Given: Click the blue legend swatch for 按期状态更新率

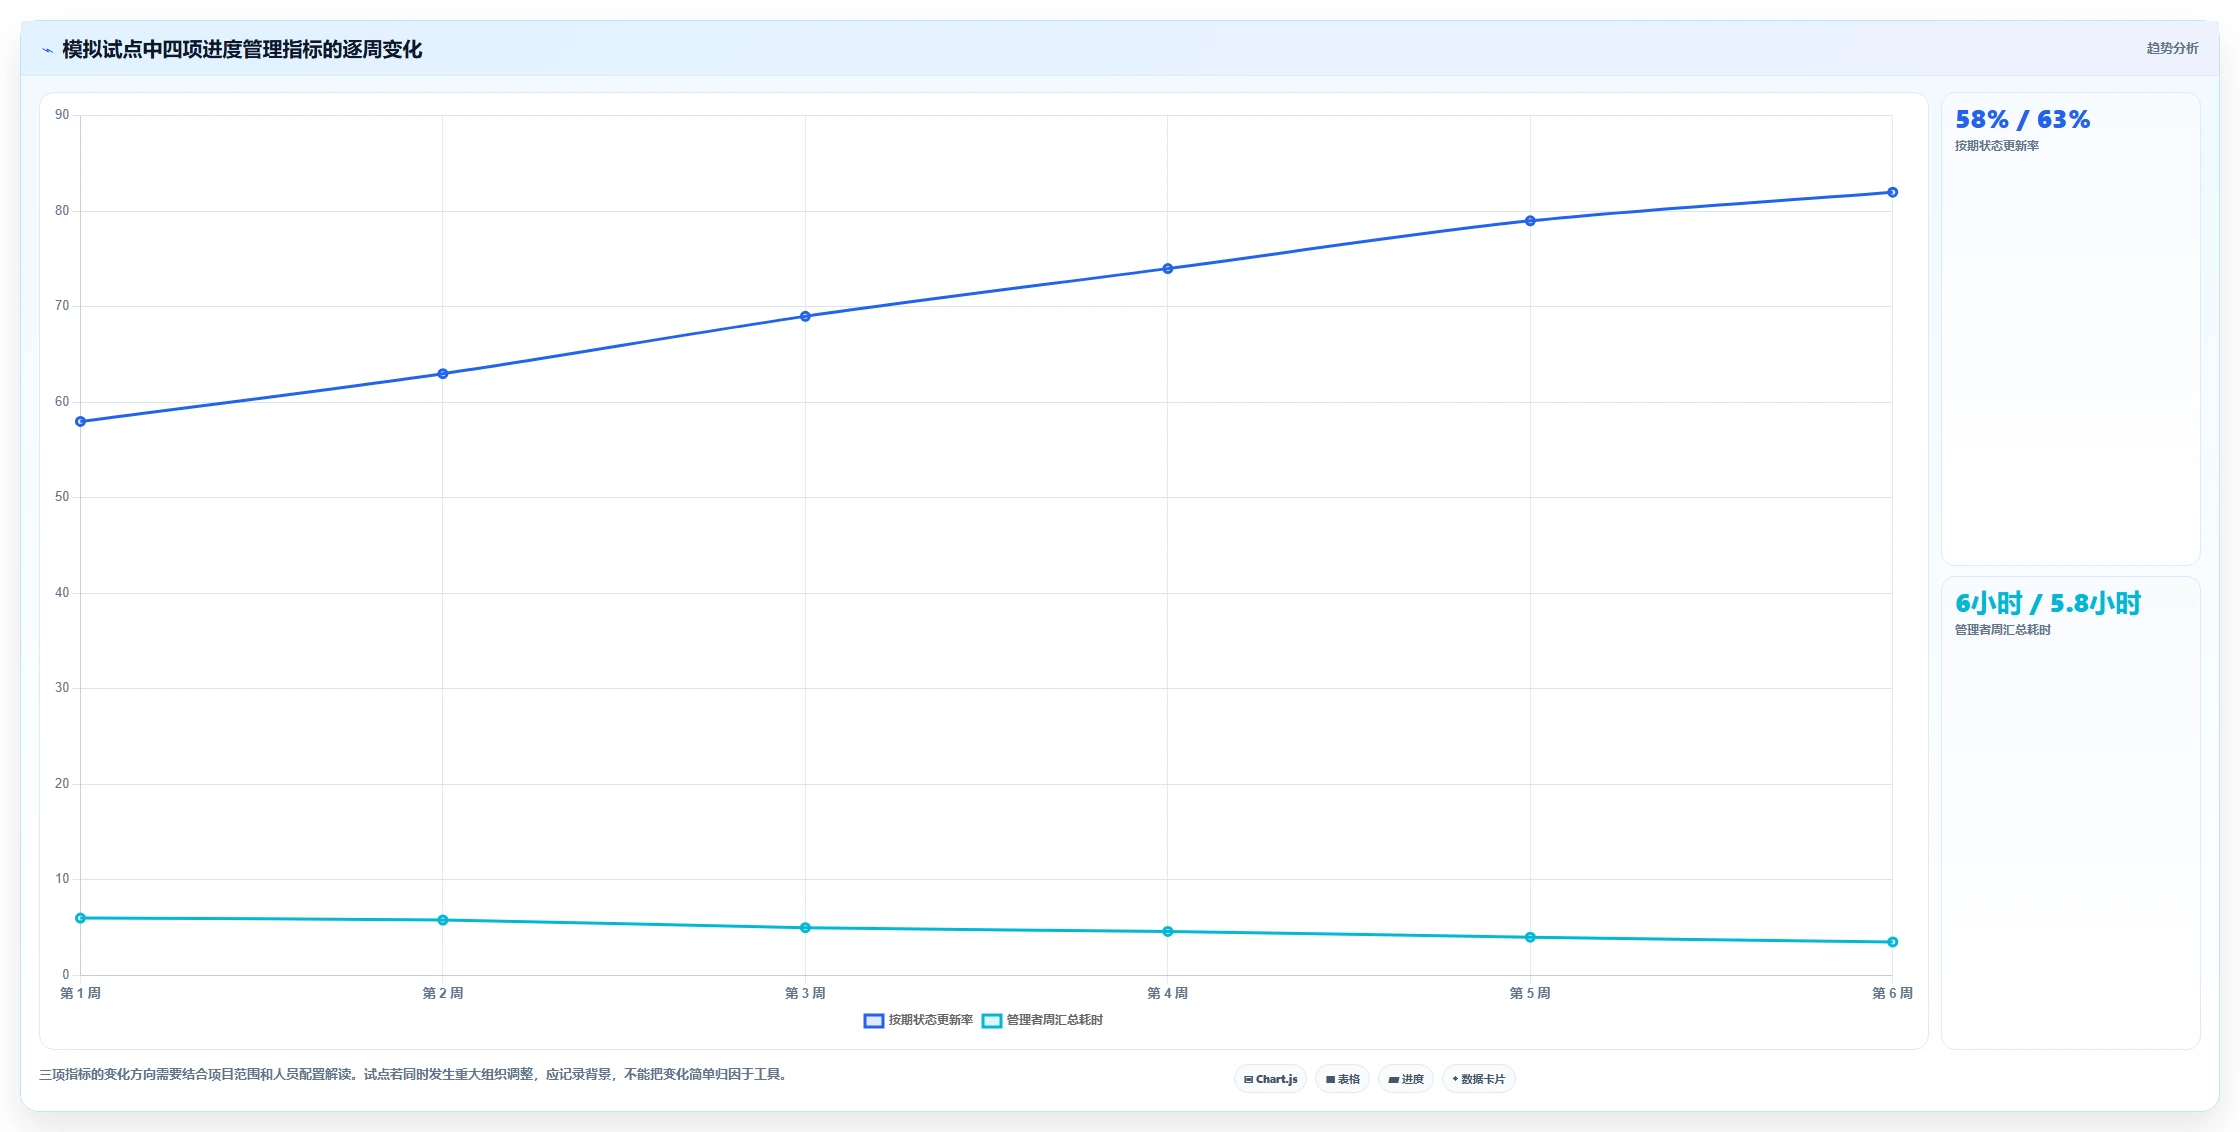Looking at the screenshot, I should pyautogui.click(x=873, y=1020).
